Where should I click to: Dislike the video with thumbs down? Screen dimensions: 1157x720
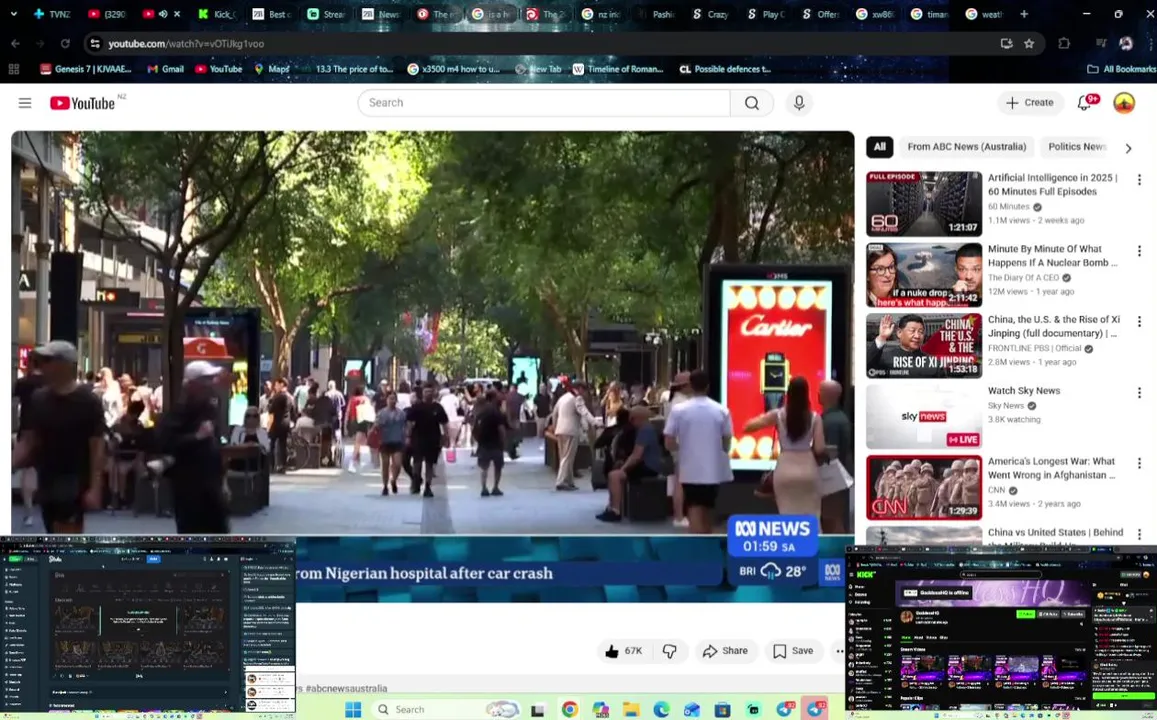(669, 651)
